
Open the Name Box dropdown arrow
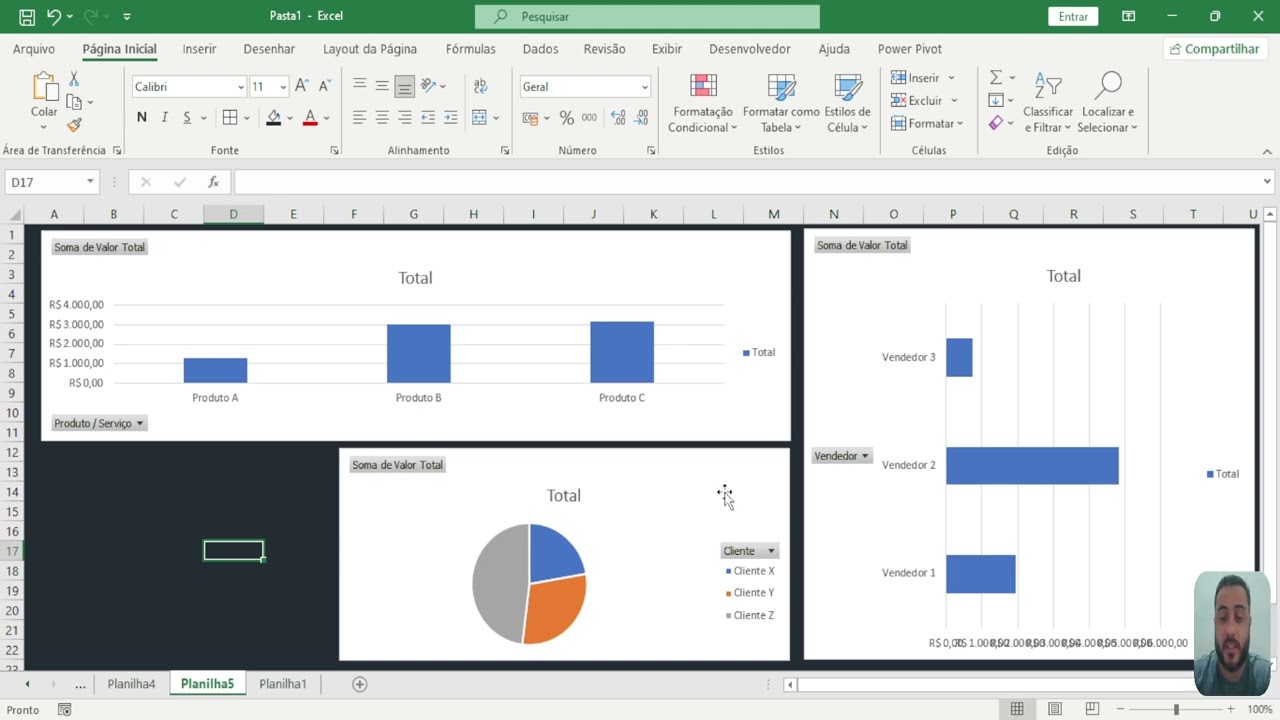coord(90,182)
